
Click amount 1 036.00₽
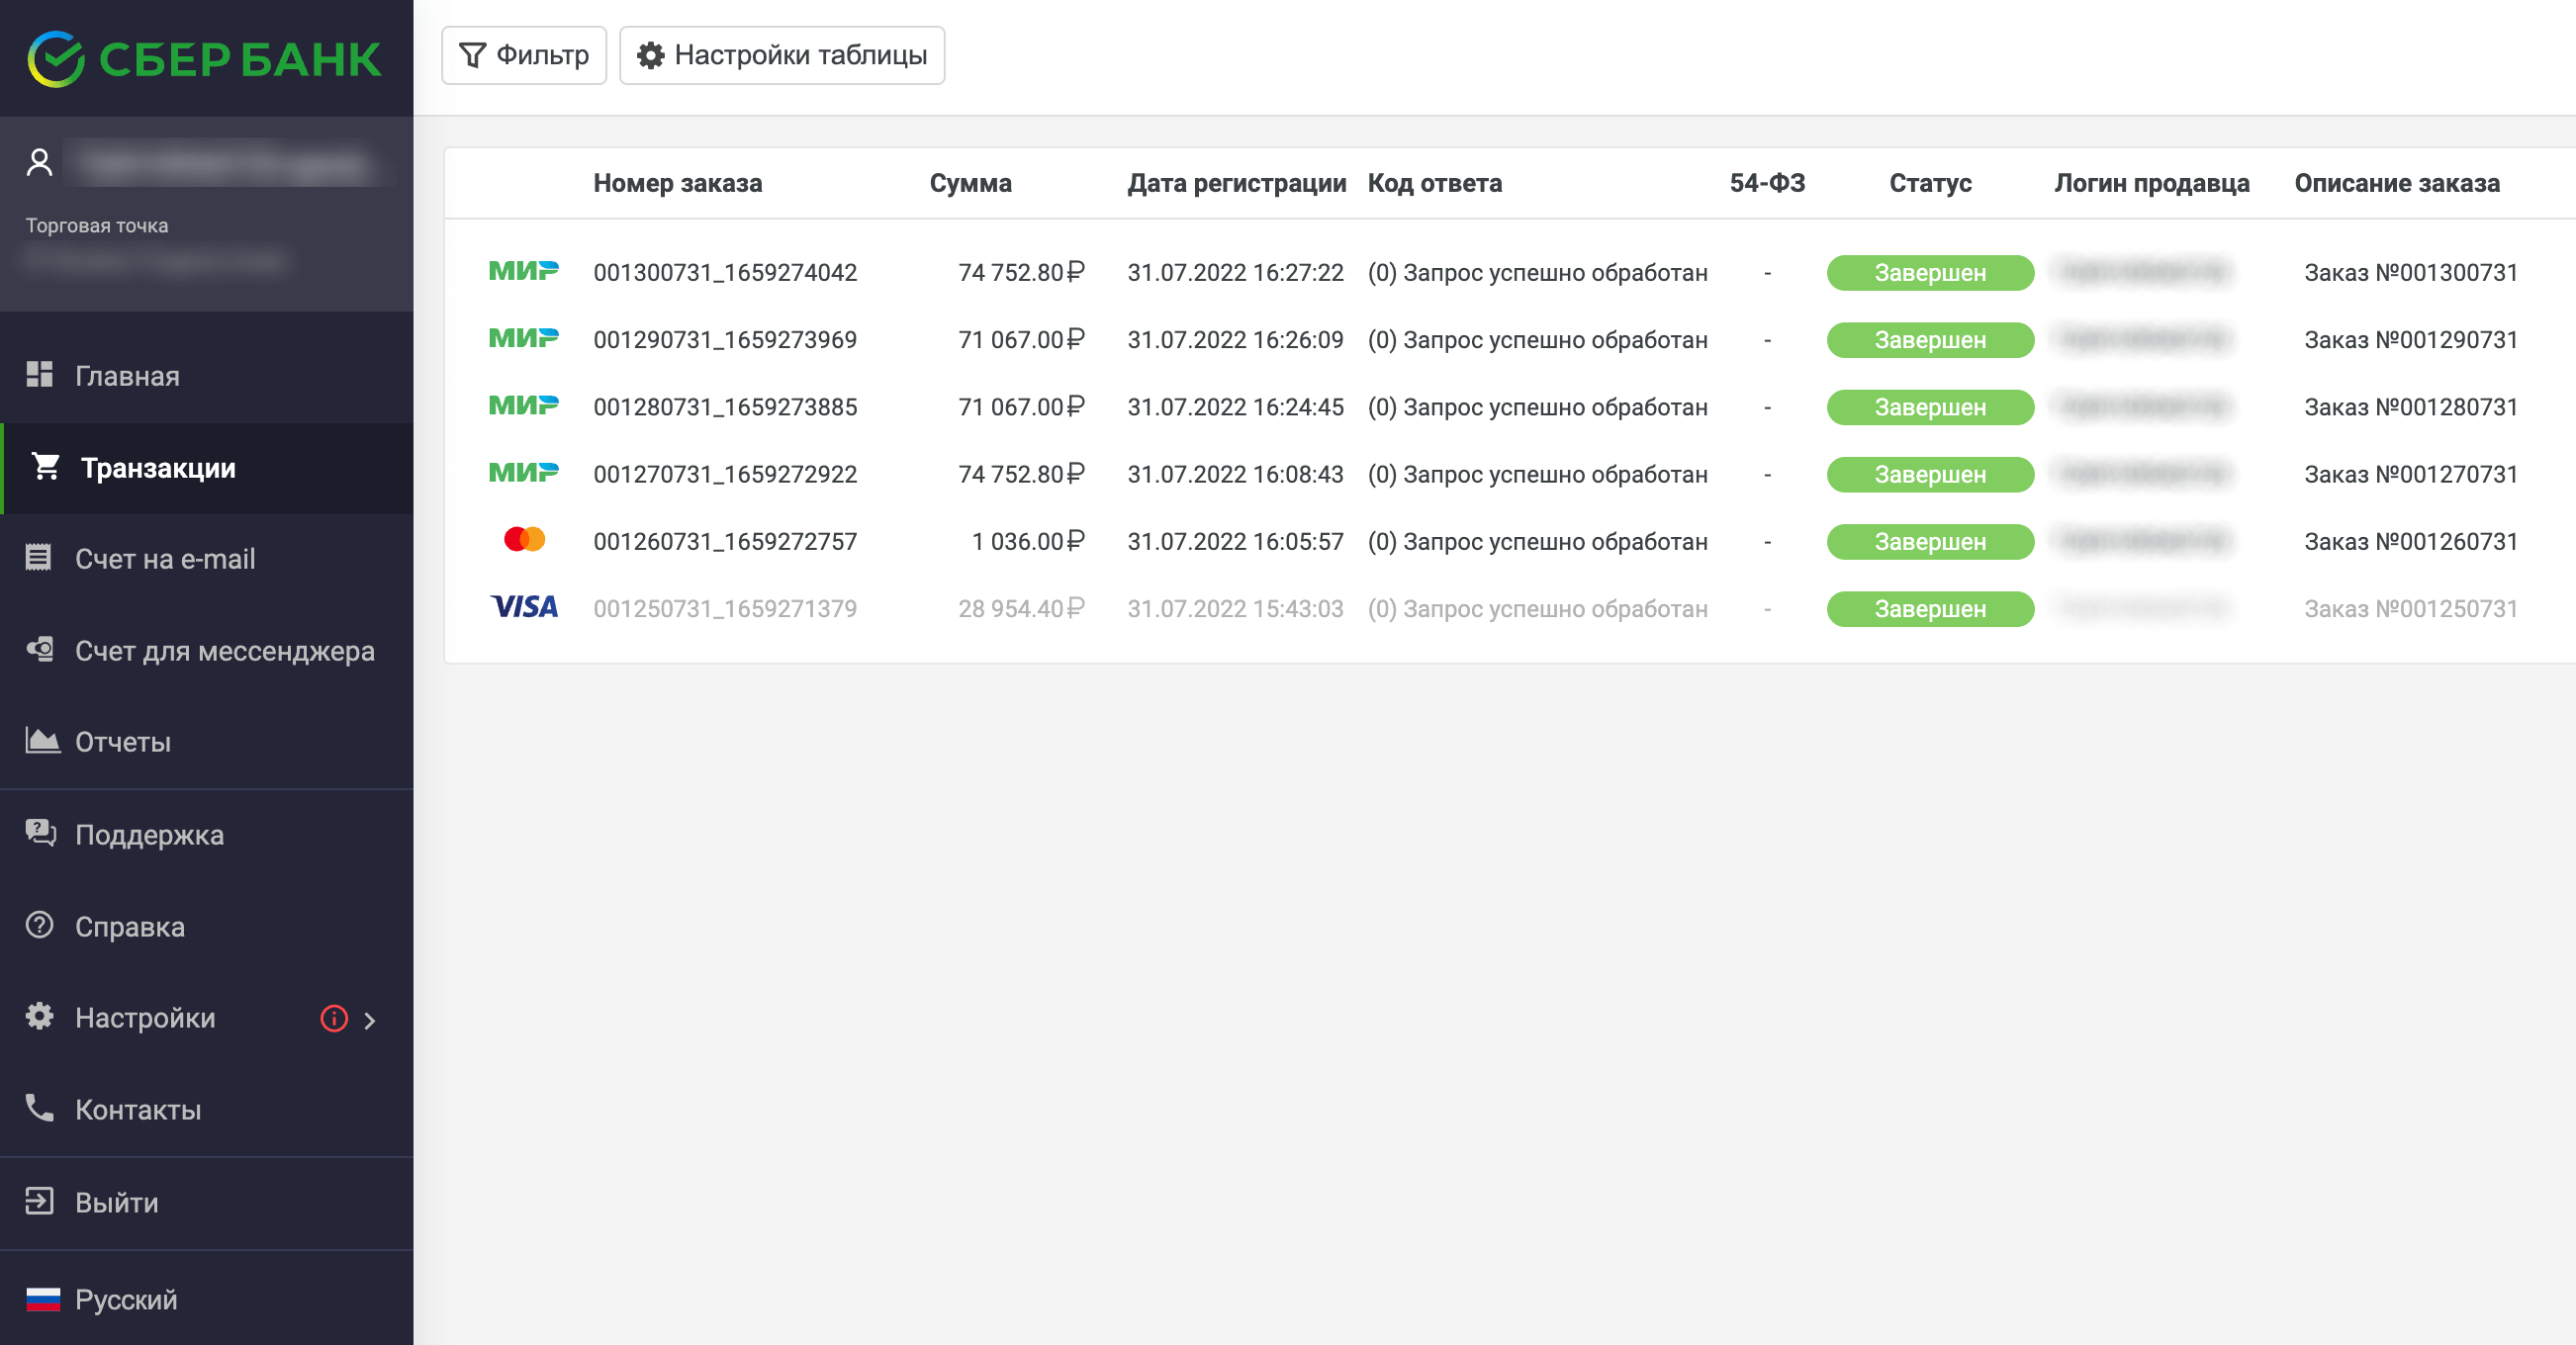pos(1028,541)
